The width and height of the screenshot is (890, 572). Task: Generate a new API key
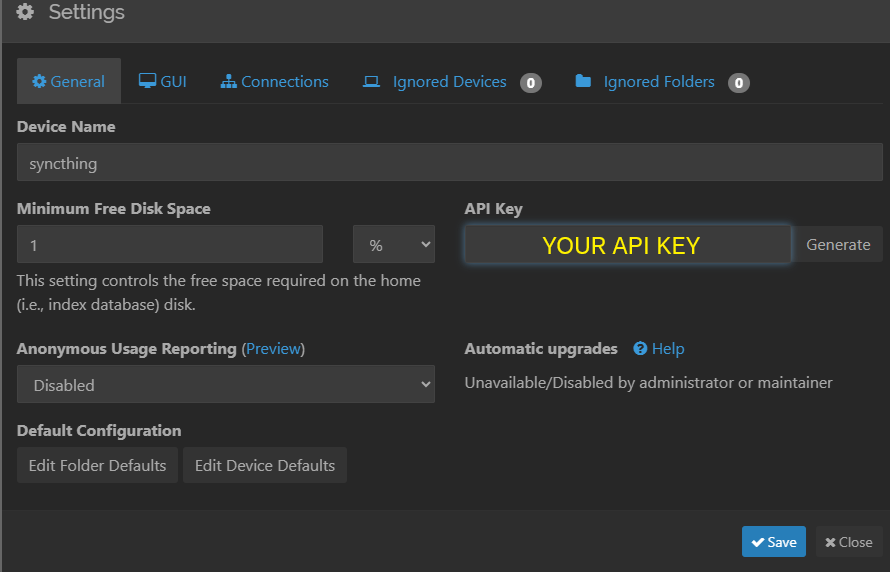(x=838, y=245)
